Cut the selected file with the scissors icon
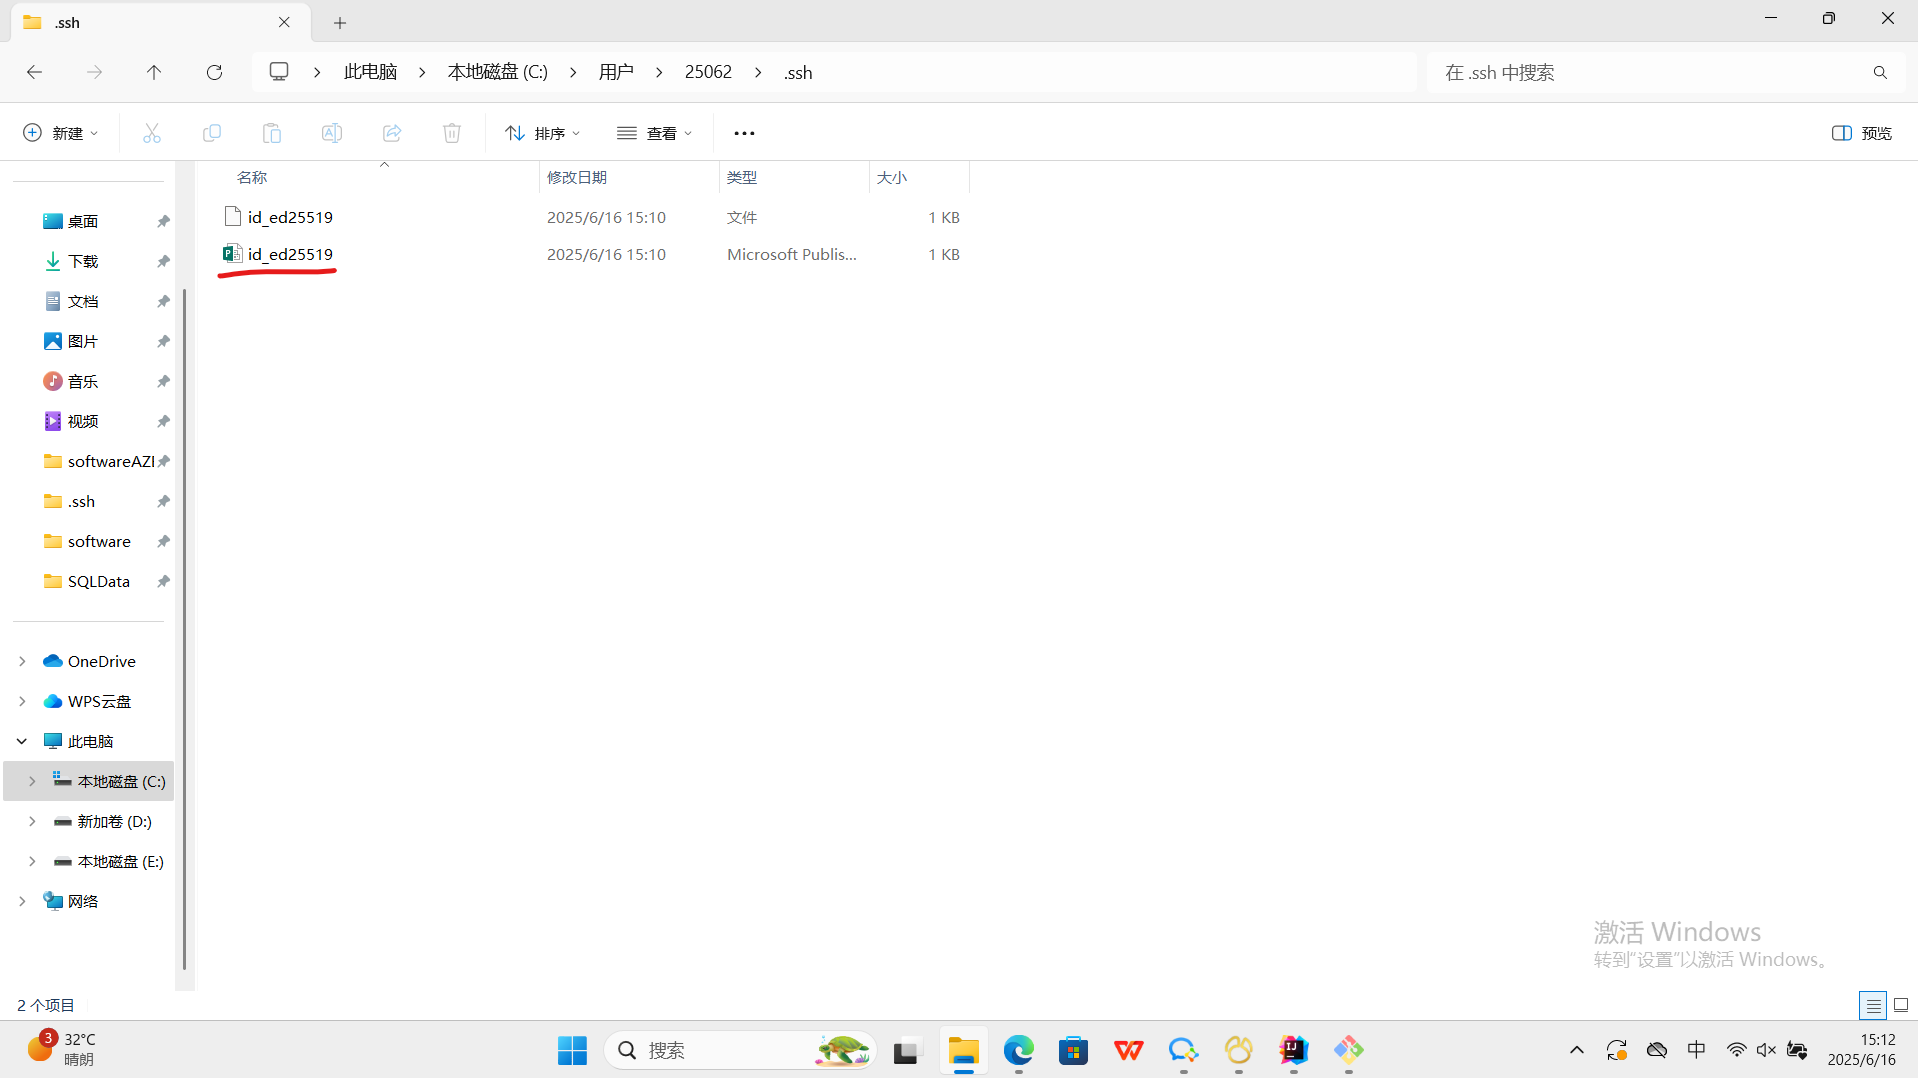This screenshot has width=1918, height=1078. tap(151, 132)
